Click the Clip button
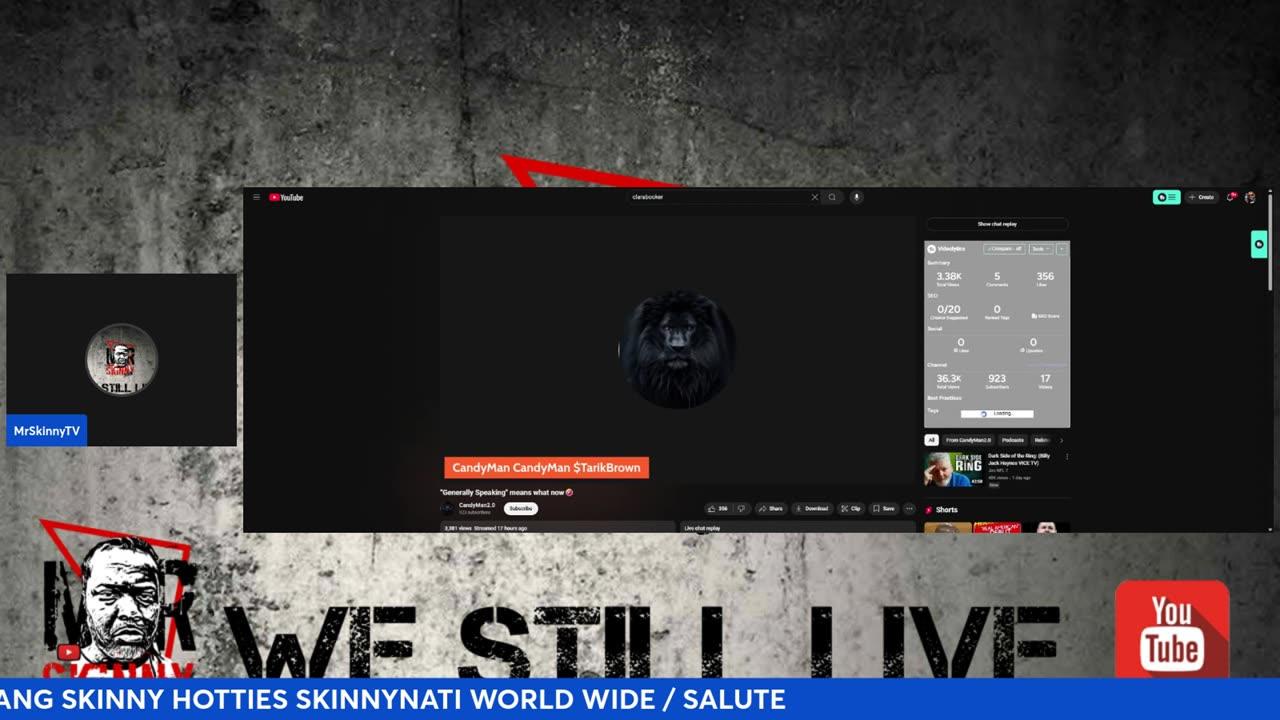 click(850, 508)
